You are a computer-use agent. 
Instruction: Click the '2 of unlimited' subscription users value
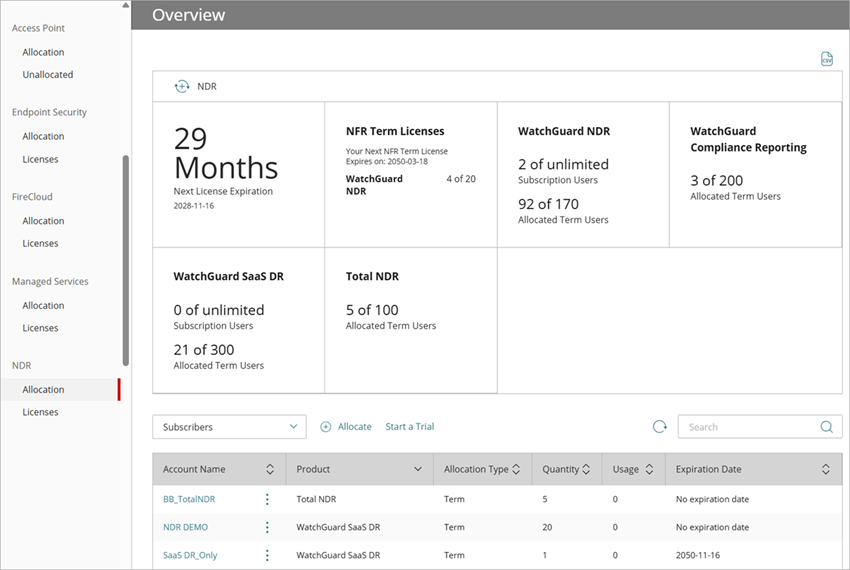click(x=563, y=164)
